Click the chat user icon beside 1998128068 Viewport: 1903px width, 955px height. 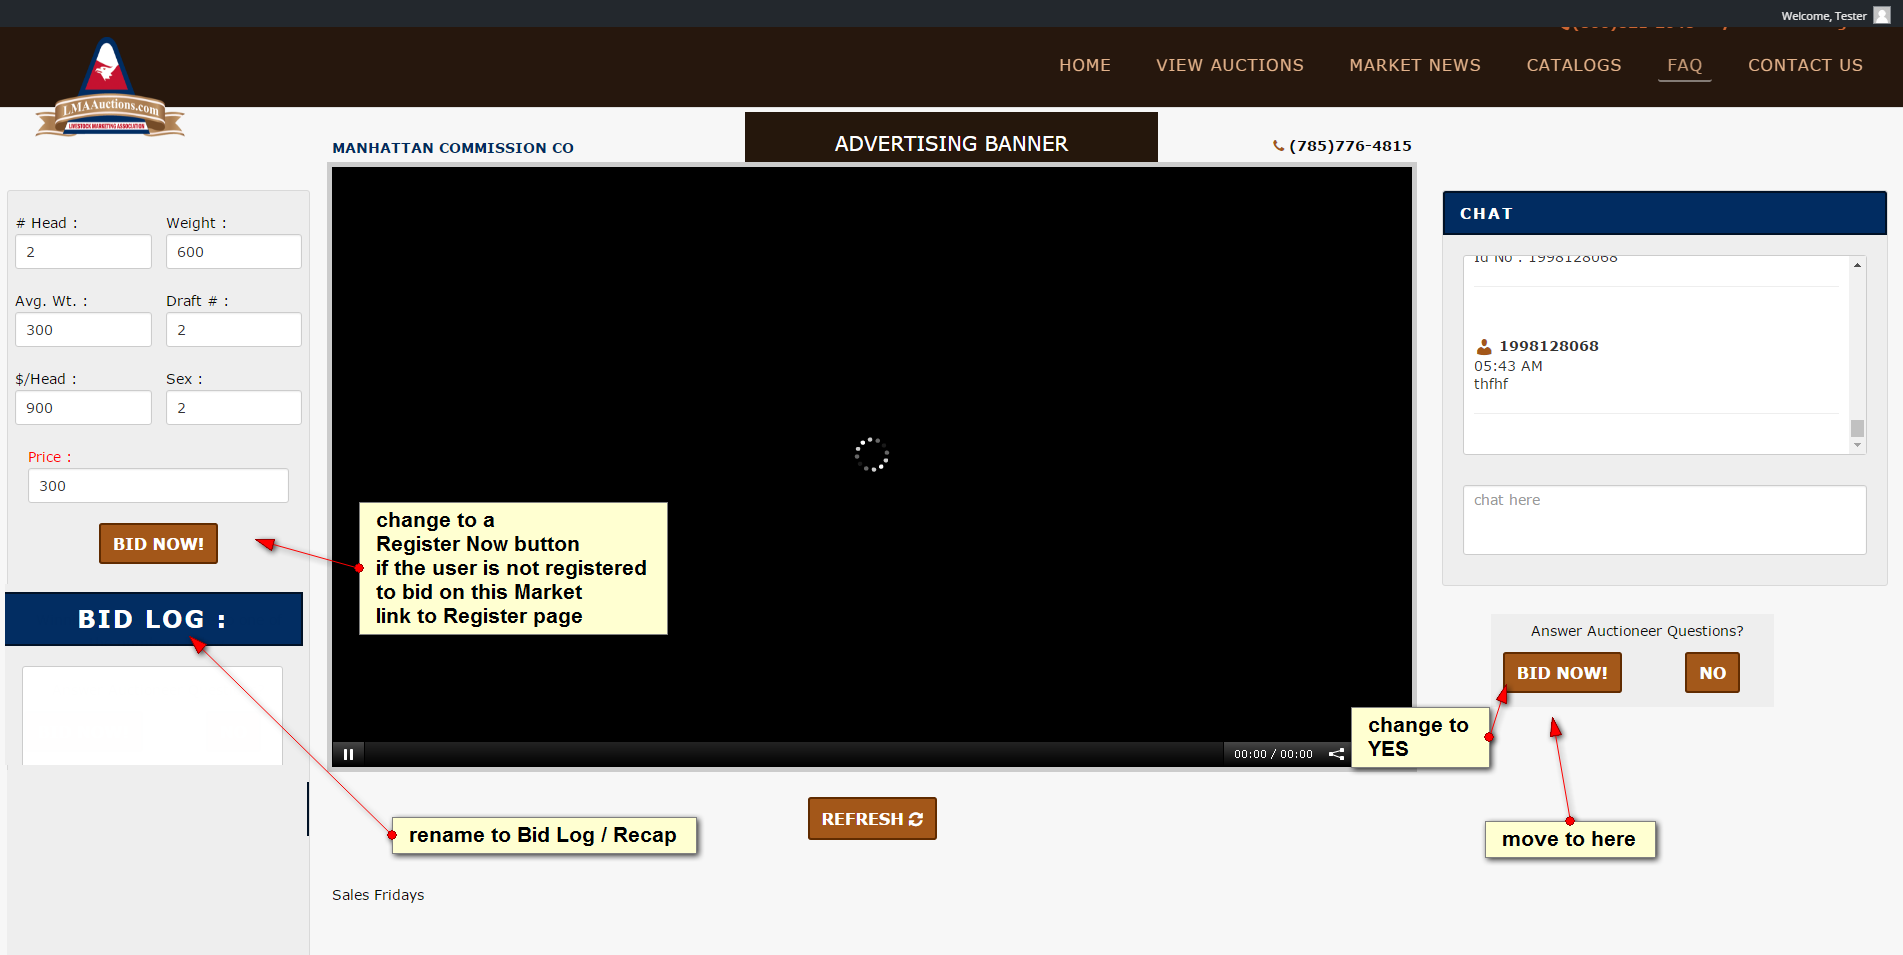click(x=1484, y=347)
